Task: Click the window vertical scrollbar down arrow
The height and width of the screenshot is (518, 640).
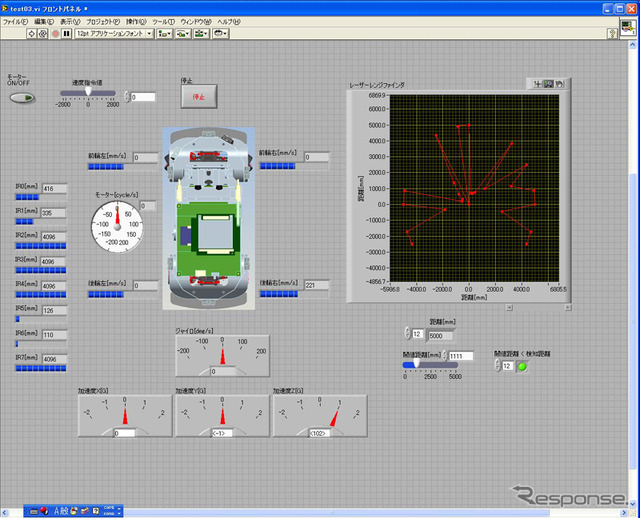Action: [x=633, y=503]
